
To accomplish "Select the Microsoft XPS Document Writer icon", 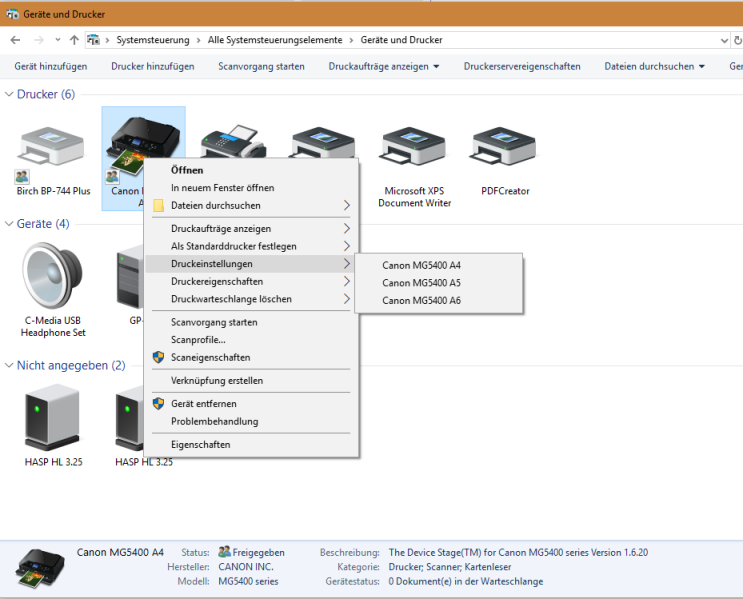I will (414, 146).
